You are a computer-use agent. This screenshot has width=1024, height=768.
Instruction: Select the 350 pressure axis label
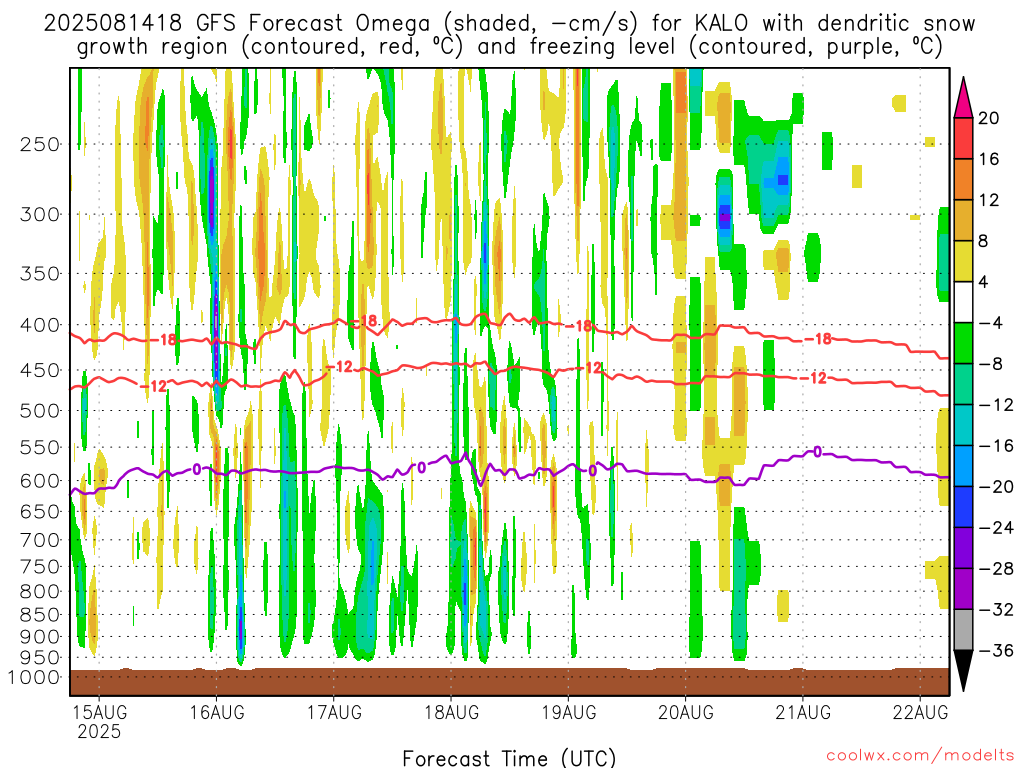point(40,274)
